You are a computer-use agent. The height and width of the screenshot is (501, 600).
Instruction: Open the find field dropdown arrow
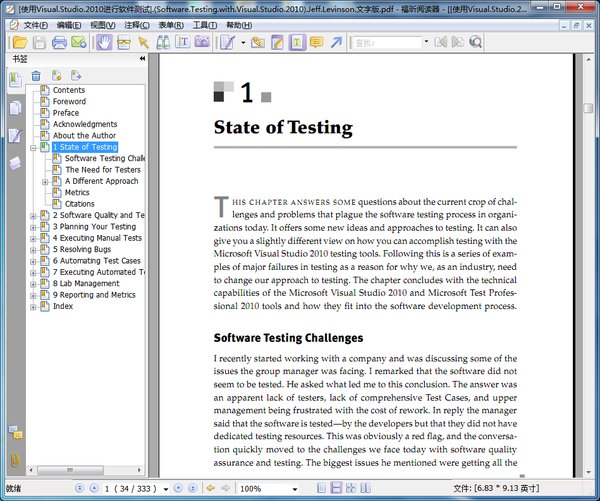click(426, 41)
